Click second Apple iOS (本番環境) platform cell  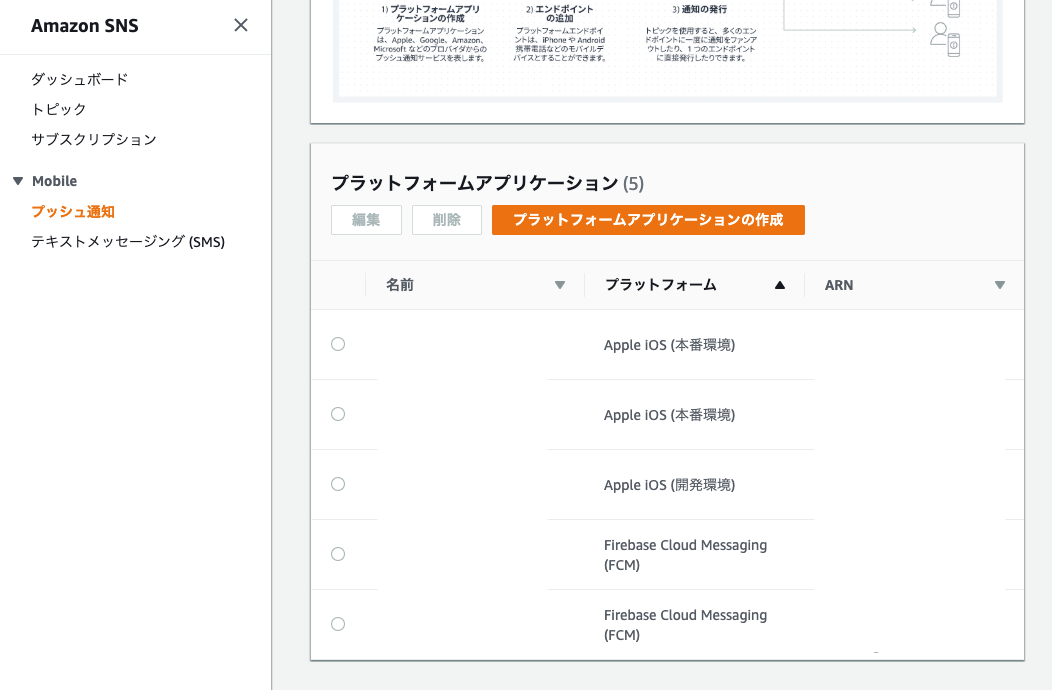point(670,415)
